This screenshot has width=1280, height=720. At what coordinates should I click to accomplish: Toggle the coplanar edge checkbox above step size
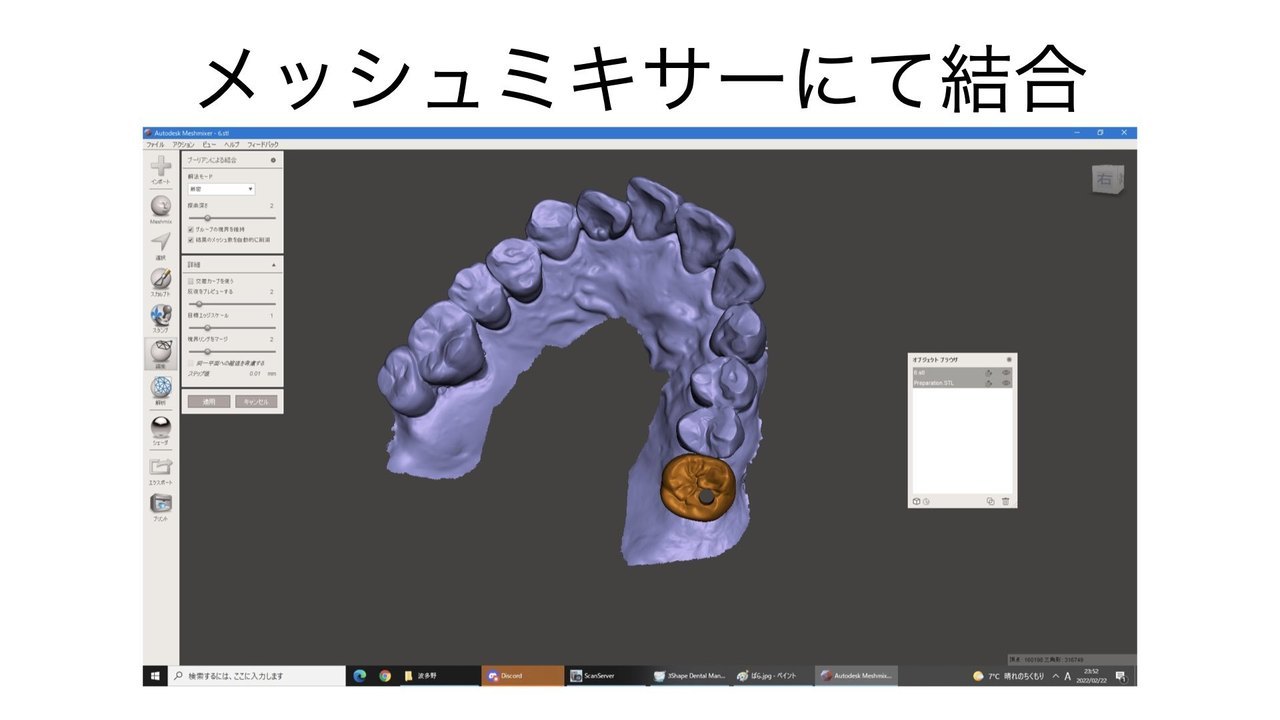[191, 363]
